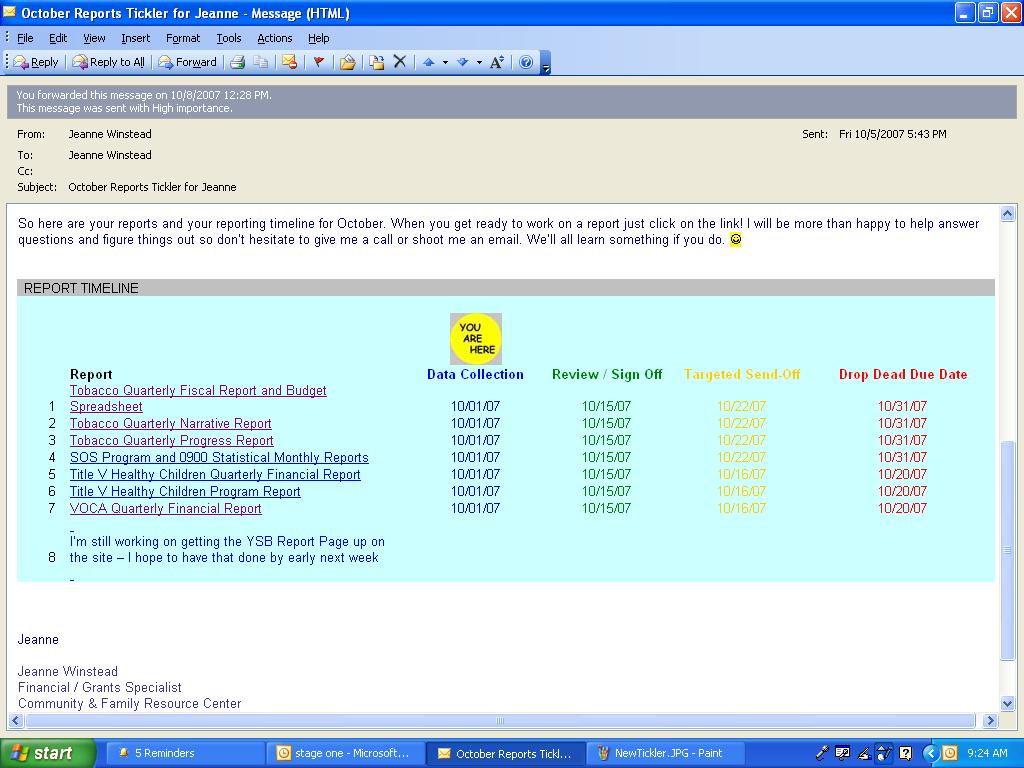Open the VOCA Quarterly Financial Report link

point(165,508)
